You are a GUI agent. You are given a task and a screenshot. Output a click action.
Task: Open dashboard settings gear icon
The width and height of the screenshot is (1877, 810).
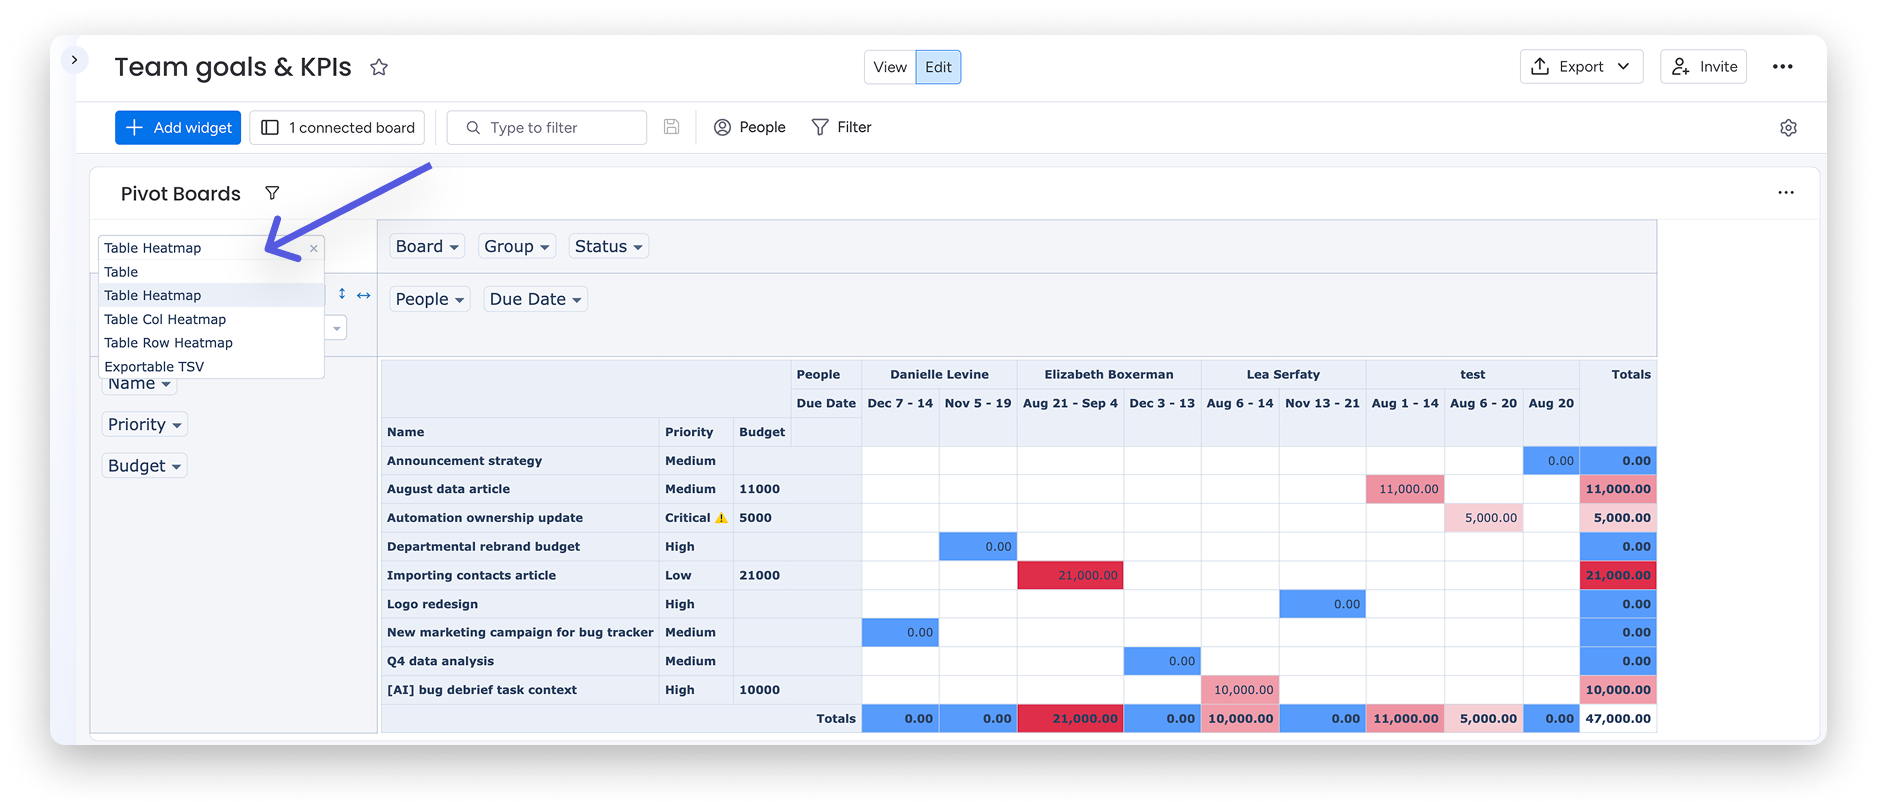1788,128
